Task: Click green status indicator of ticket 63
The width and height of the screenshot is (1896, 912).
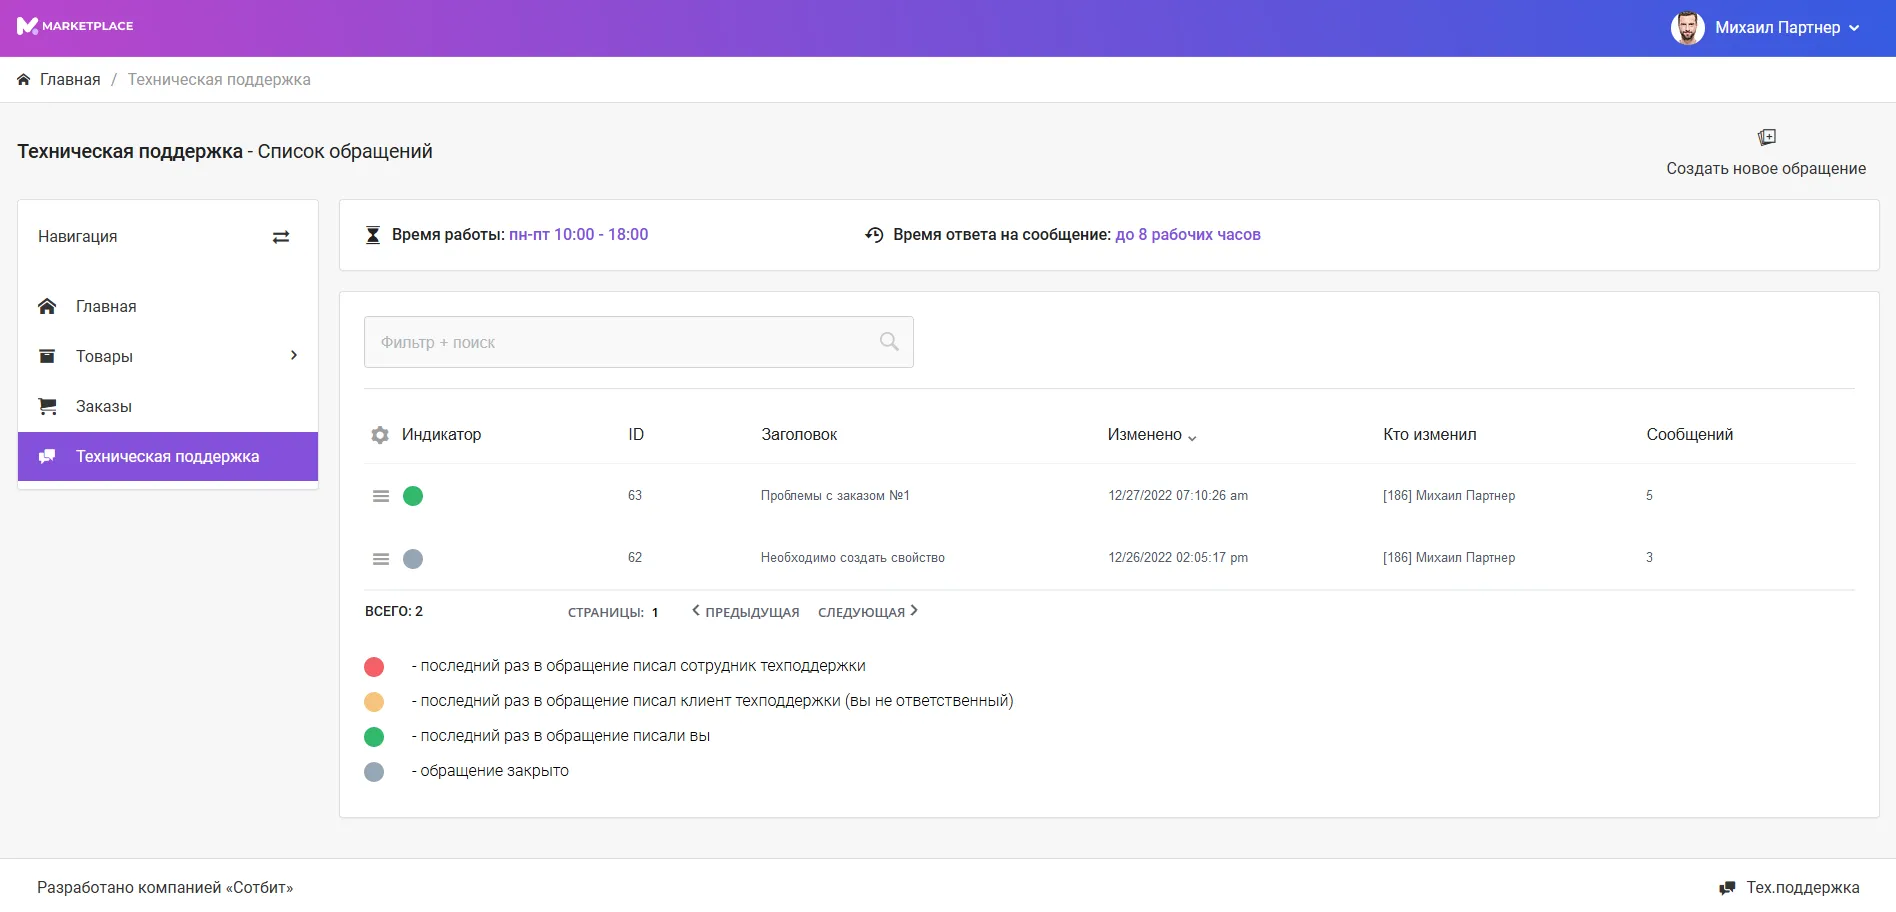Action: click(413, 496)
